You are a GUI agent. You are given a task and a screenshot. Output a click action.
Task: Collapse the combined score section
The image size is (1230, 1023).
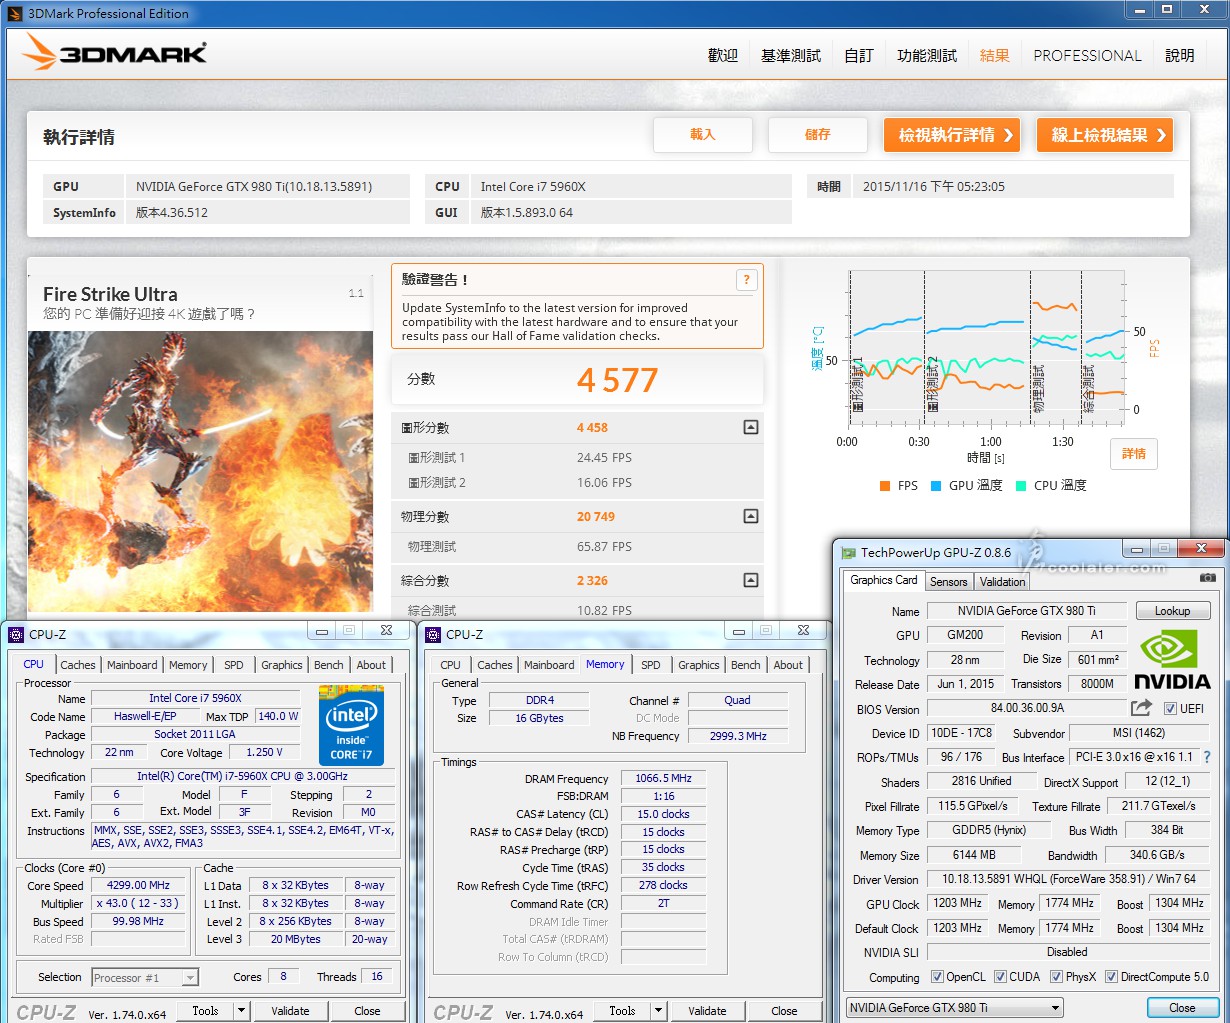click(751, 580)
